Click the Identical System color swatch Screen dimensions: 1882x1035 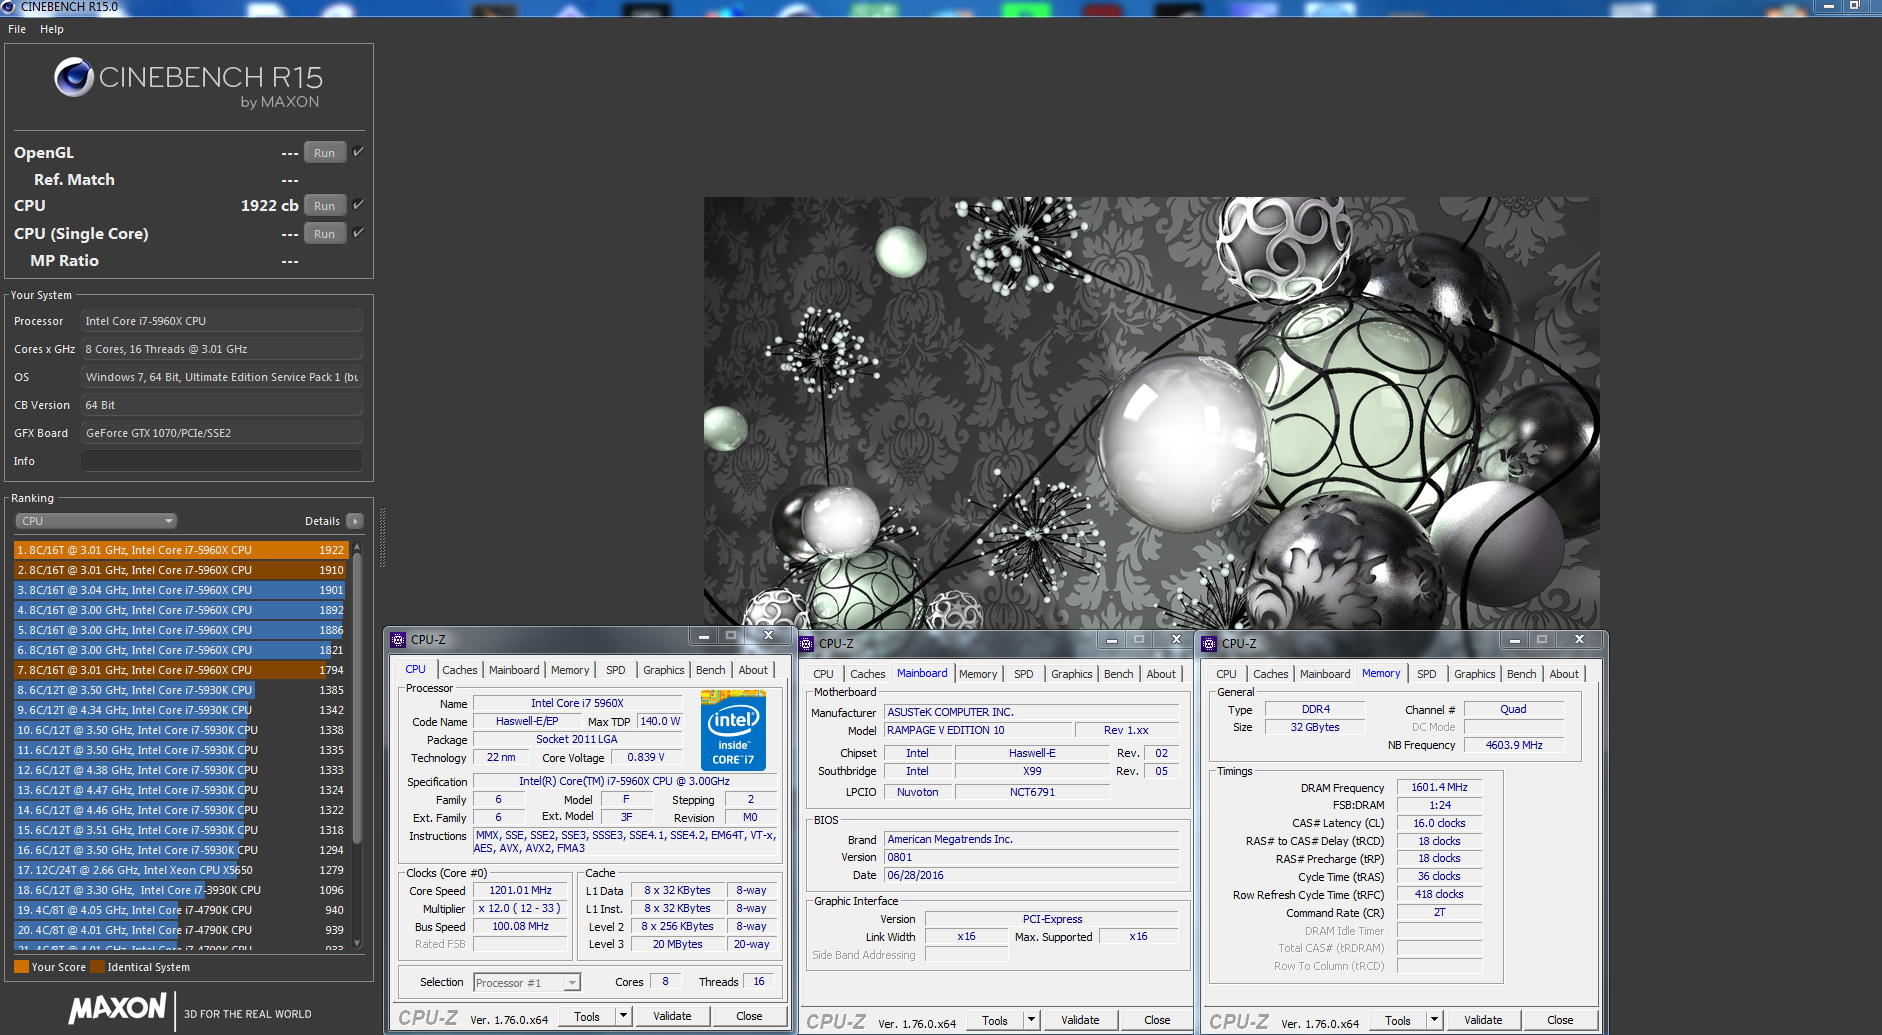tap(97, 967)
